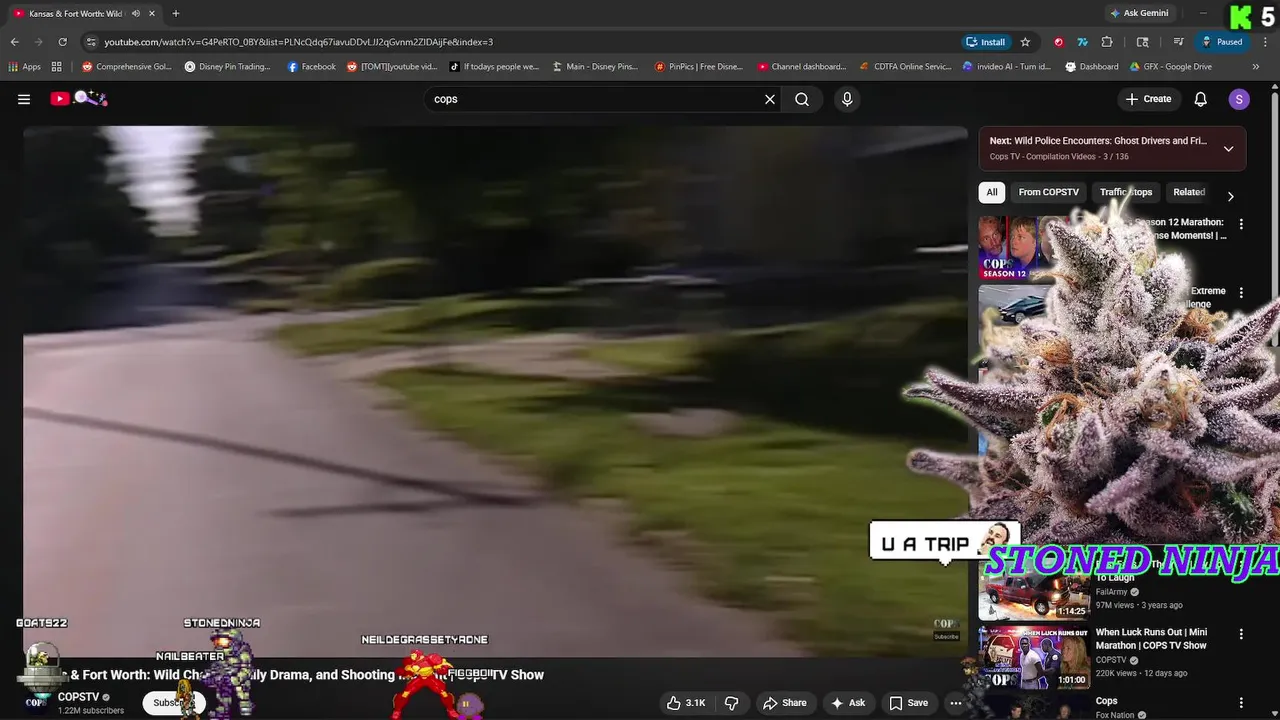Open 'When Luck Runs Out' video title

tap(1151, 638)
